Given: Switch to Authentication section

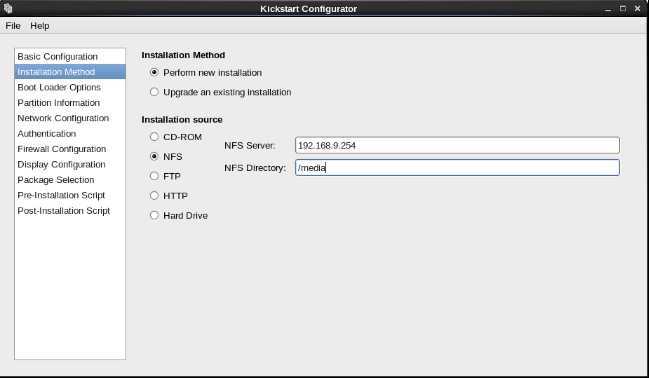Looking at the screenshot, I should click(70, 134).
